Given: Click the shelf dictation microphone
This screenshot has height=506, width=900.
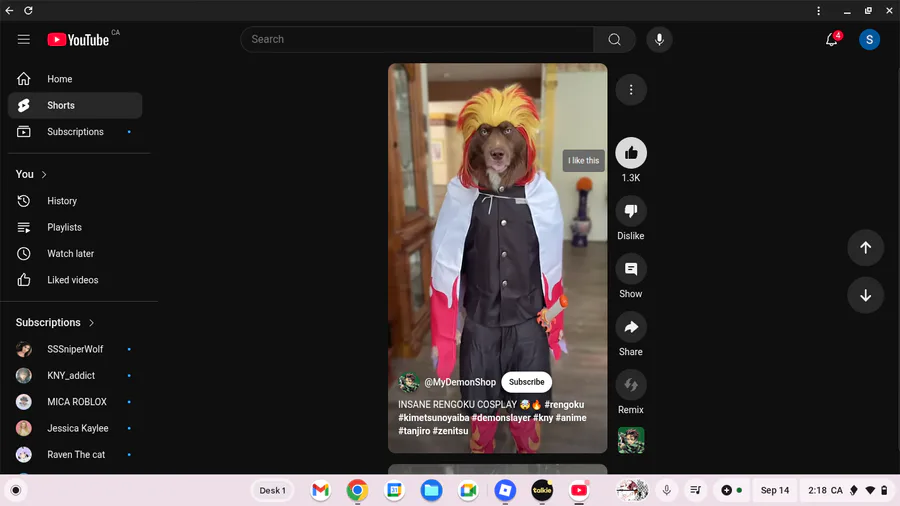Looking at the screenshot, I should 666,491.
